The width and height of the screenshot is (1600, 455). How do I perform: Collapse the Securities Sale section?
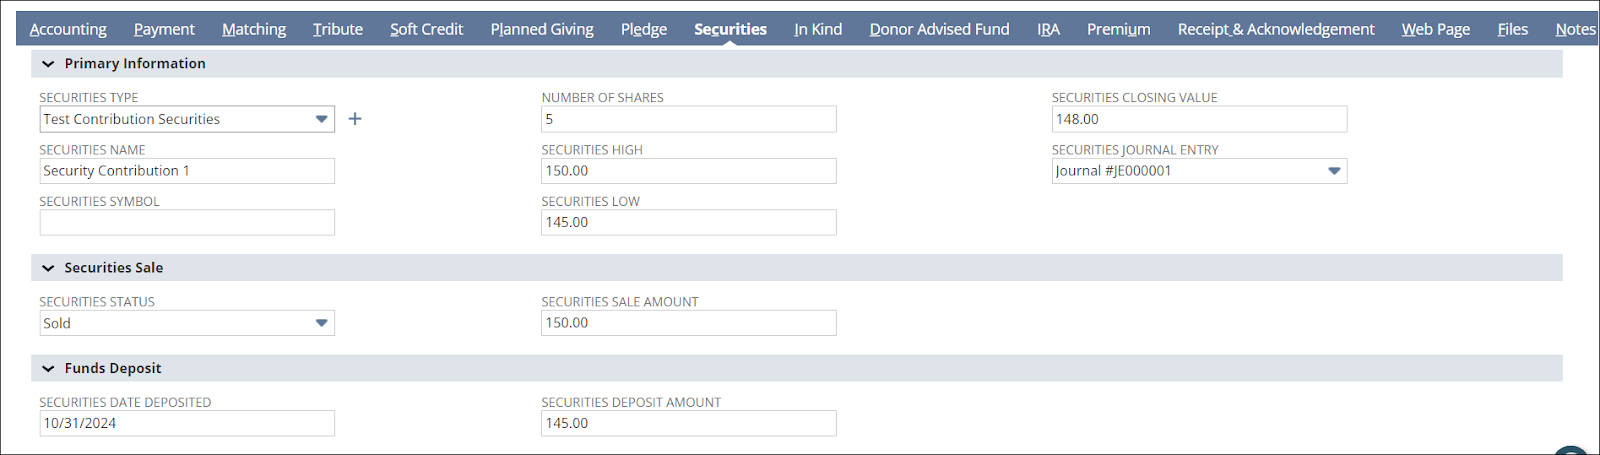48,268
